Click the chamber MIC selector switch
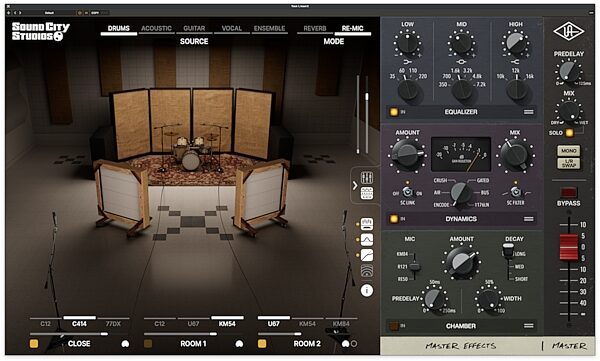Image resolution: width=600 pixels, height=361 pixels. 414,267
